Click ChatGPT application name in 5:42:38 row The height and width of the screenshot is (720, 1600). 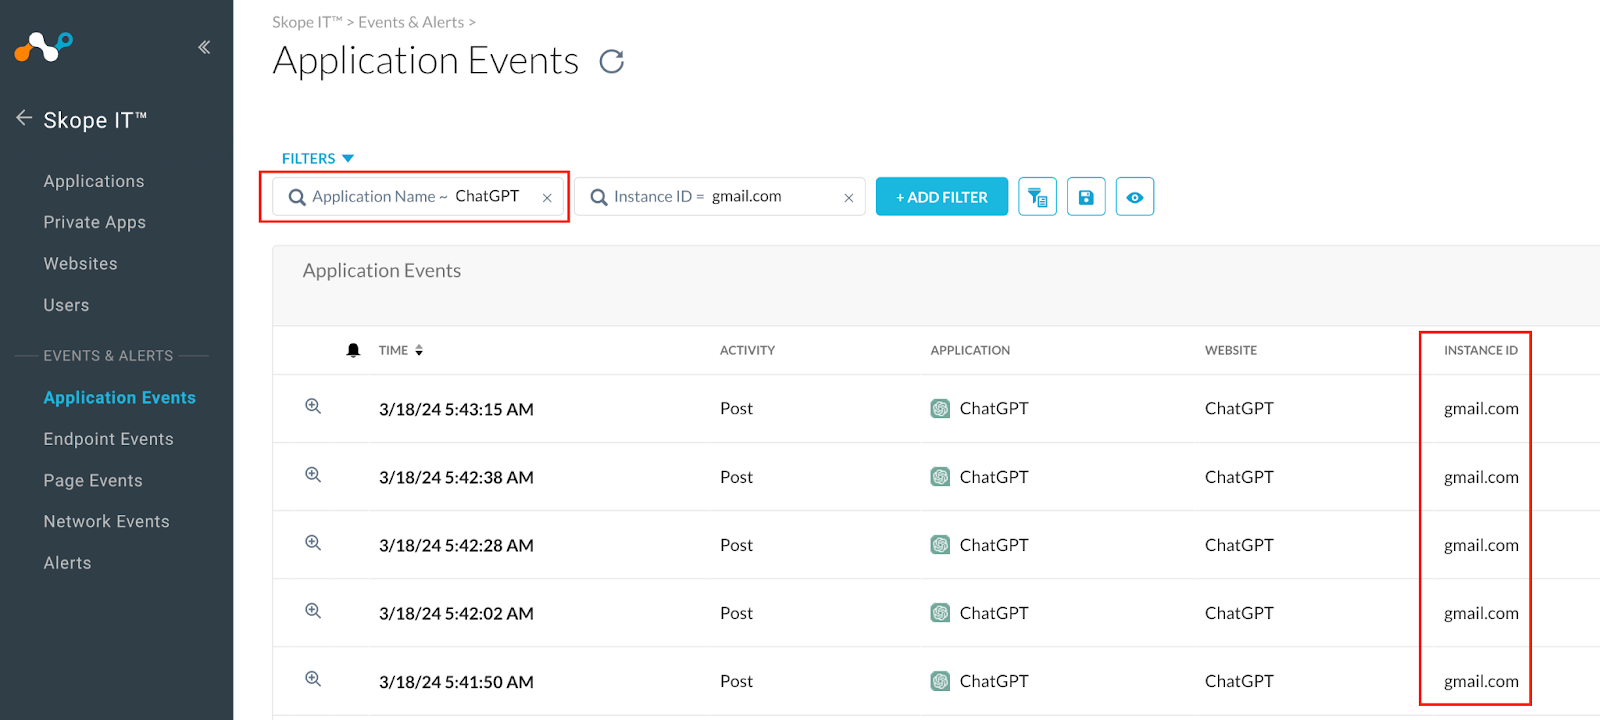coord(994,477)
